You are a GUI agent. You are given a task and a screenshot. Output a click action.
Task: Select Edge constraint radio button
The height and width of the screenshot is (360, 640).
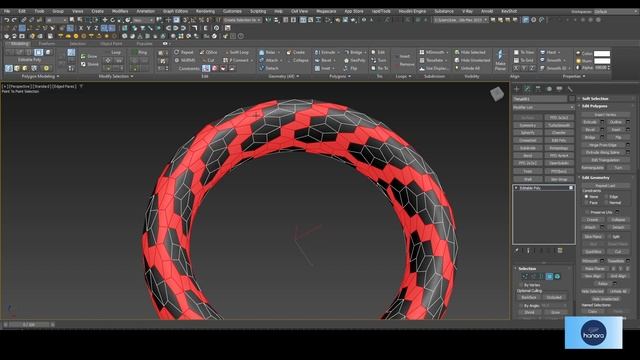[607, 197]
